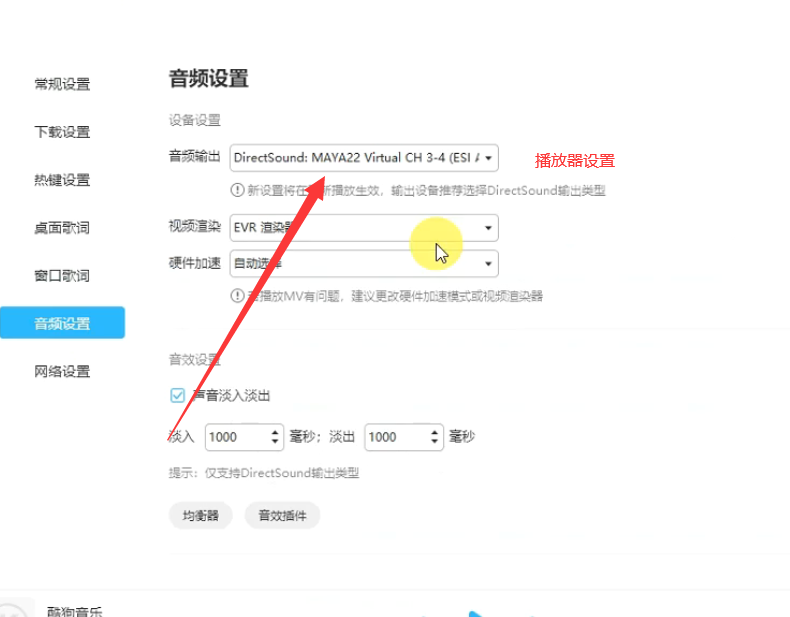Viewport: 790px width, 617px height.
Task: Select the highlighted 音频设置 tab
Action: pos(62,323)
